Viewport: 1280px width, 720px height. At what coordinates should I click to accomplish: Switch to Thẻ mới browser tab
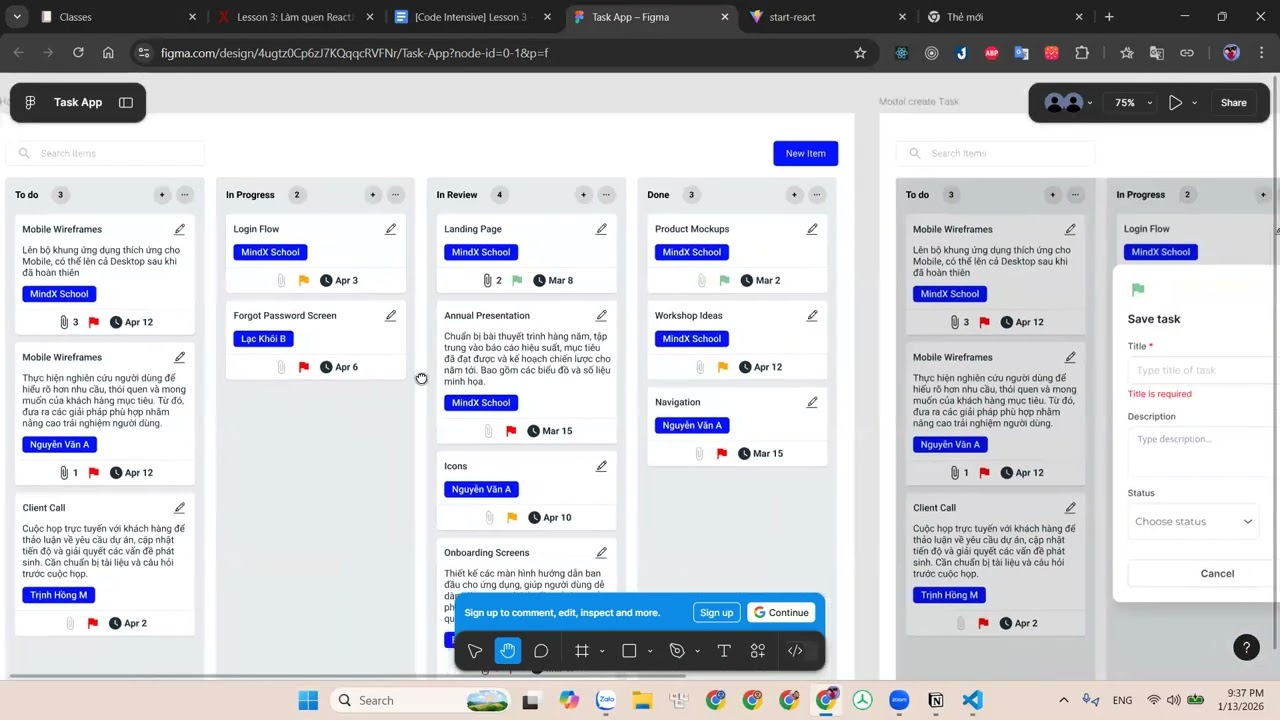[1004, 17]
